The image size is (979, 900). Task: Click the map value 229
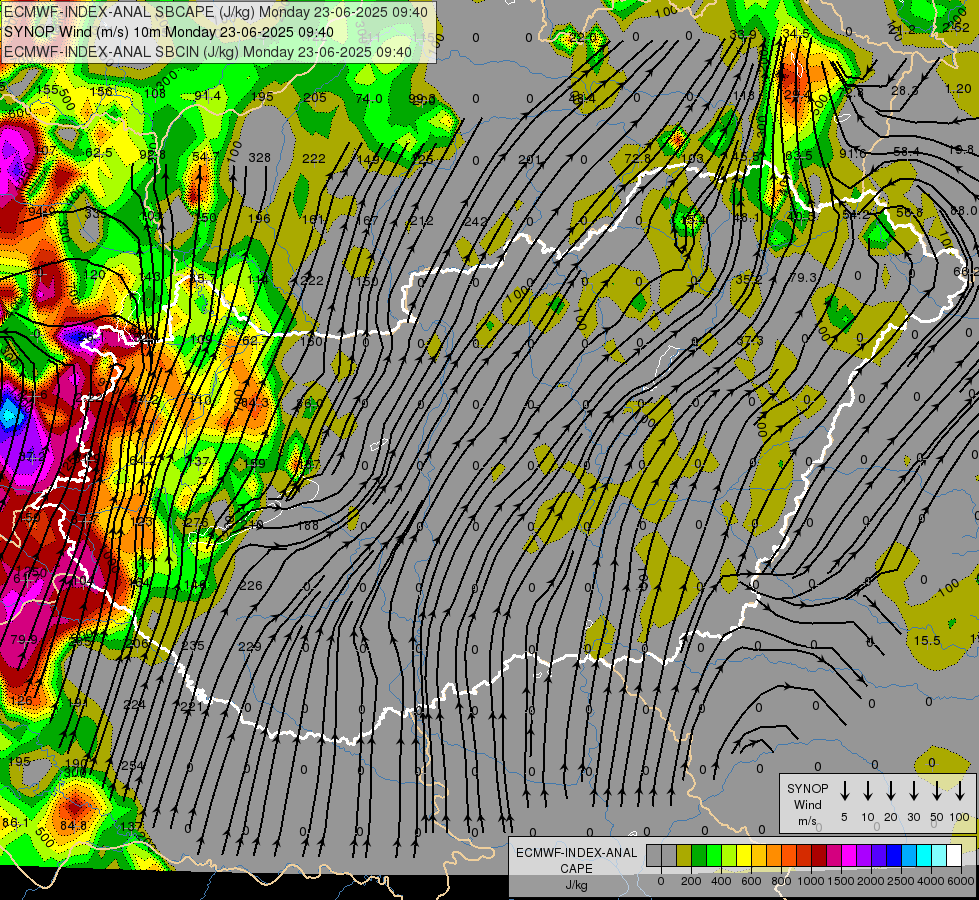250,646
